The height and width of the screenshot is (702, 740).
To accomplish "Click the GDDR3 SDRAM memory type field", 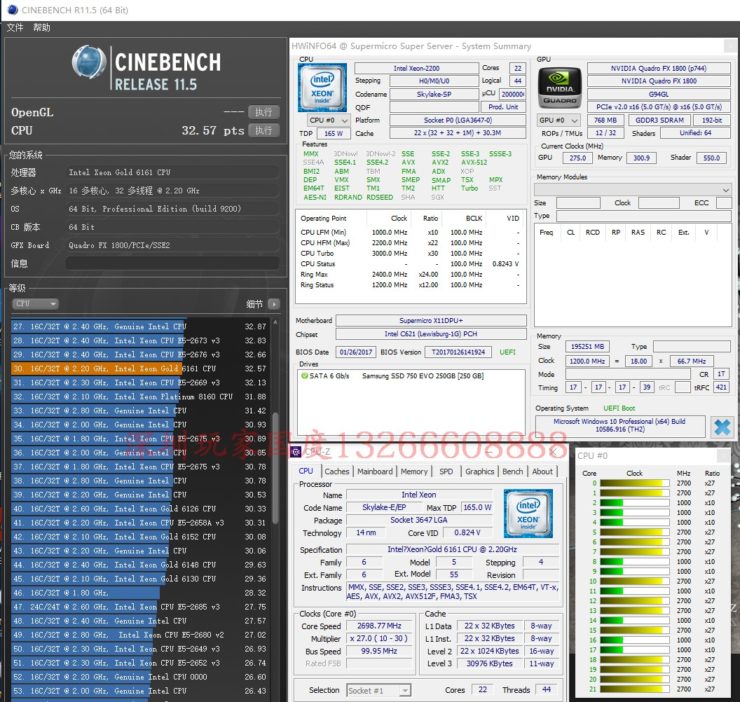I will tap(659, 120).
